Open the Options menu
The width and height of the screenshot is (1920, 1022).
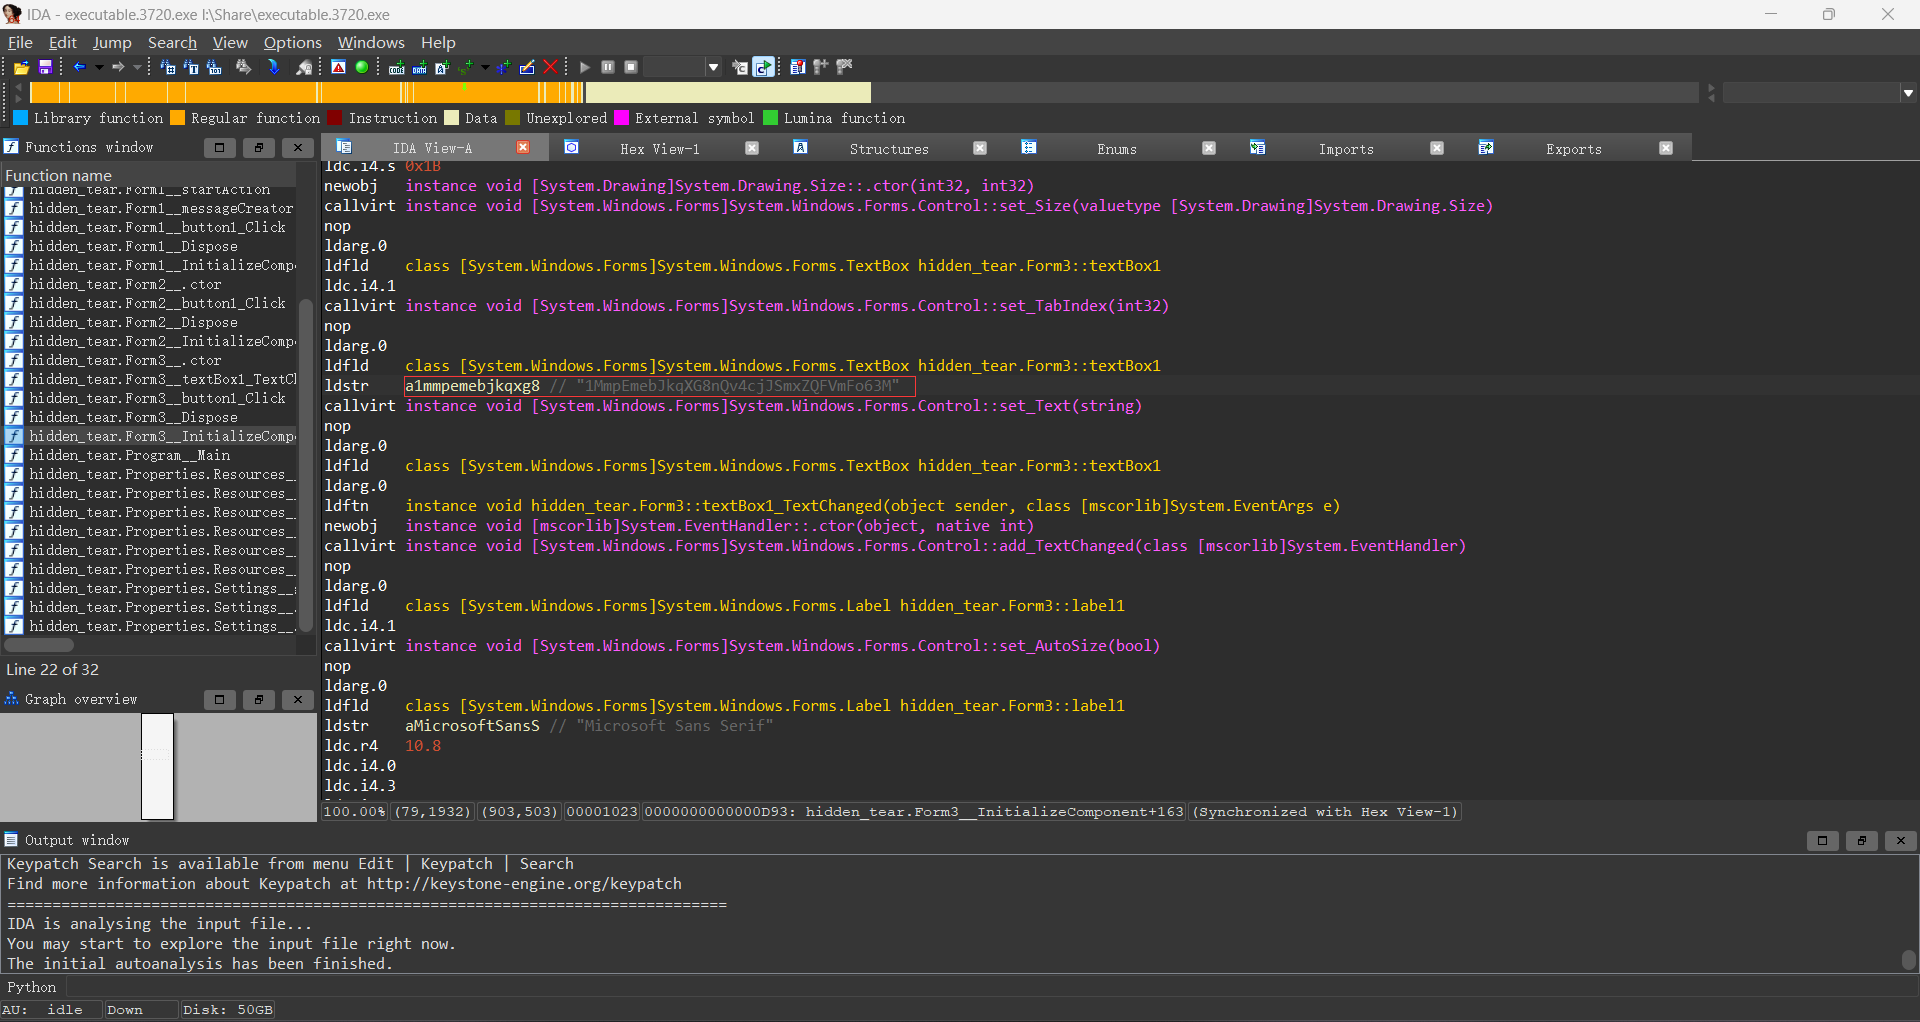coord(292,42)
